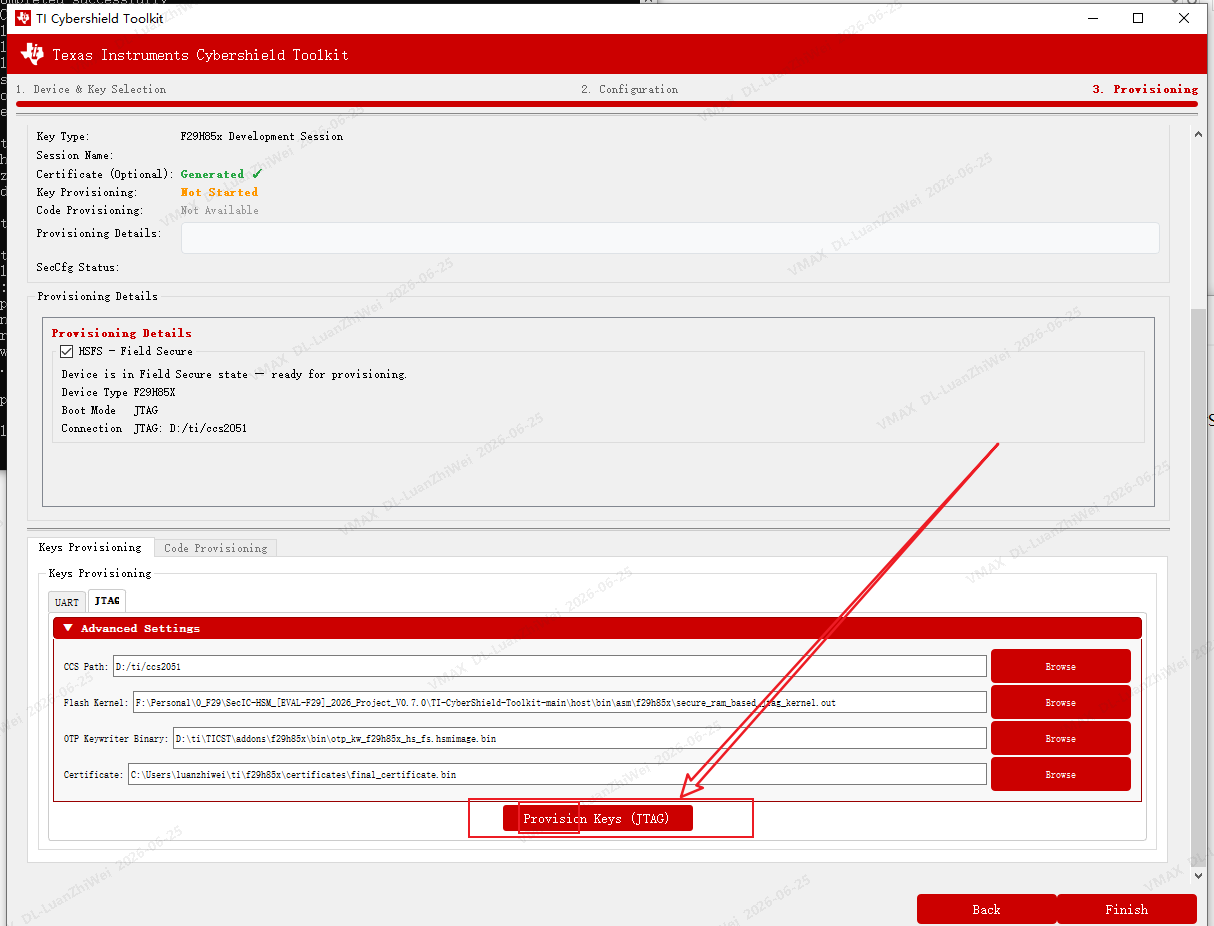The width and height of the screenshot is (1214, 926).
Task: Click the '2. Configuration' step label
Action: click(630, 89)
